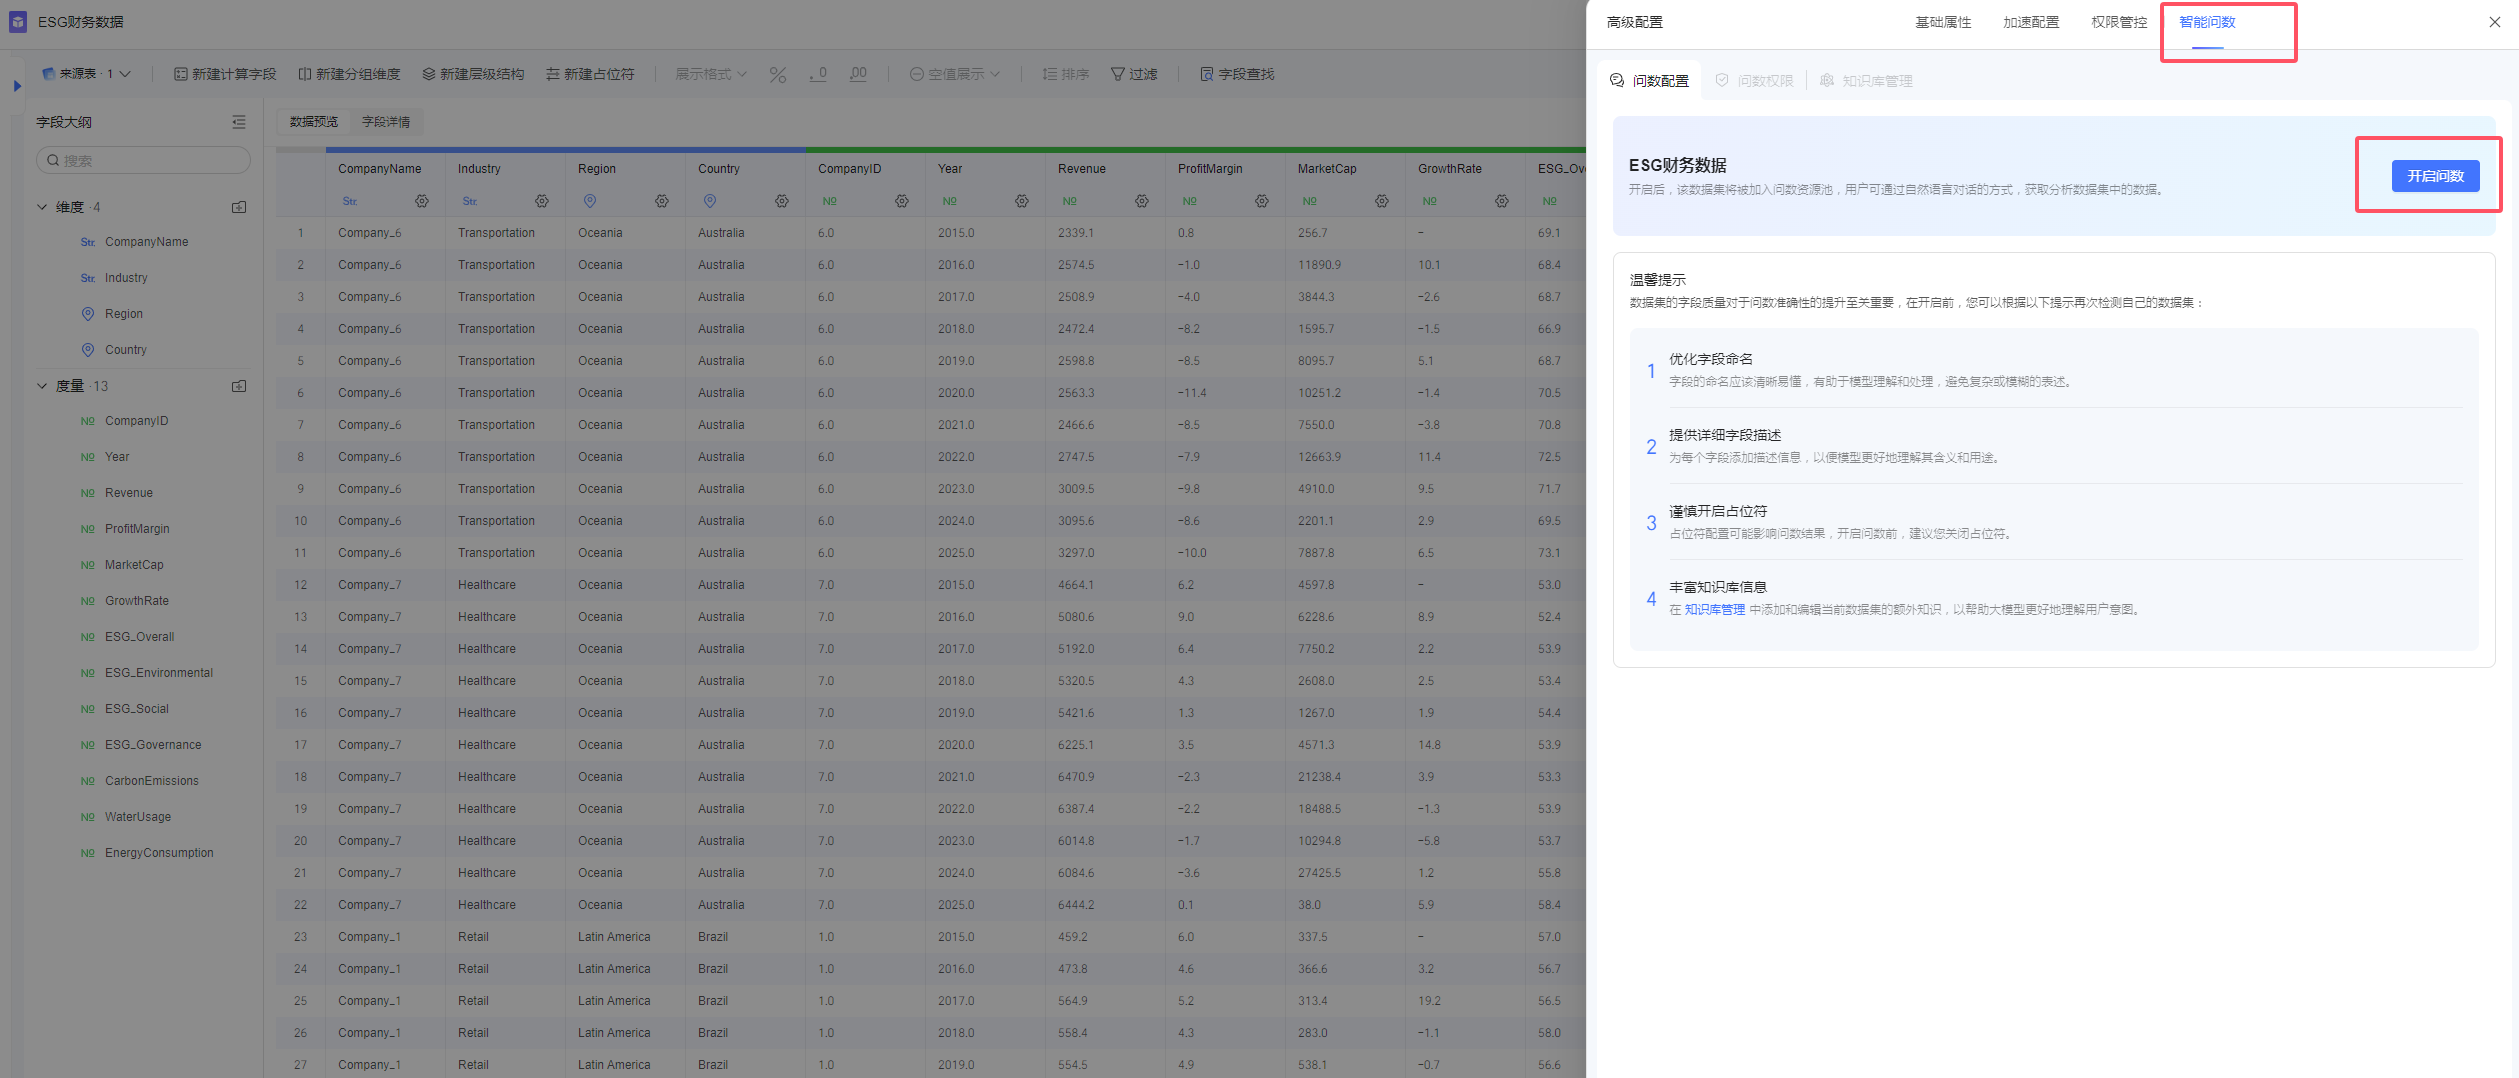Collapse the 维度 group in outline
Screen dimensions: 2519x1078
click(42, 207)
